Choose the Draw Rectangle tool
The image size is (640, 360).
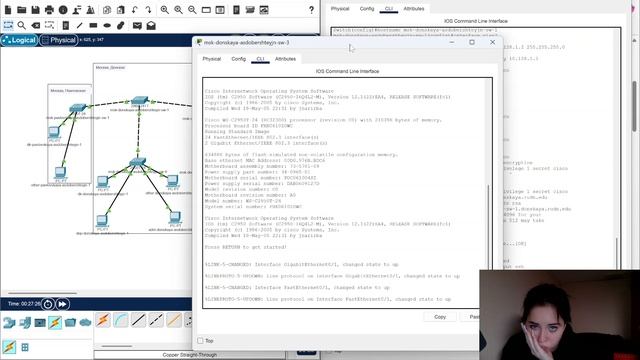point(93,25)
